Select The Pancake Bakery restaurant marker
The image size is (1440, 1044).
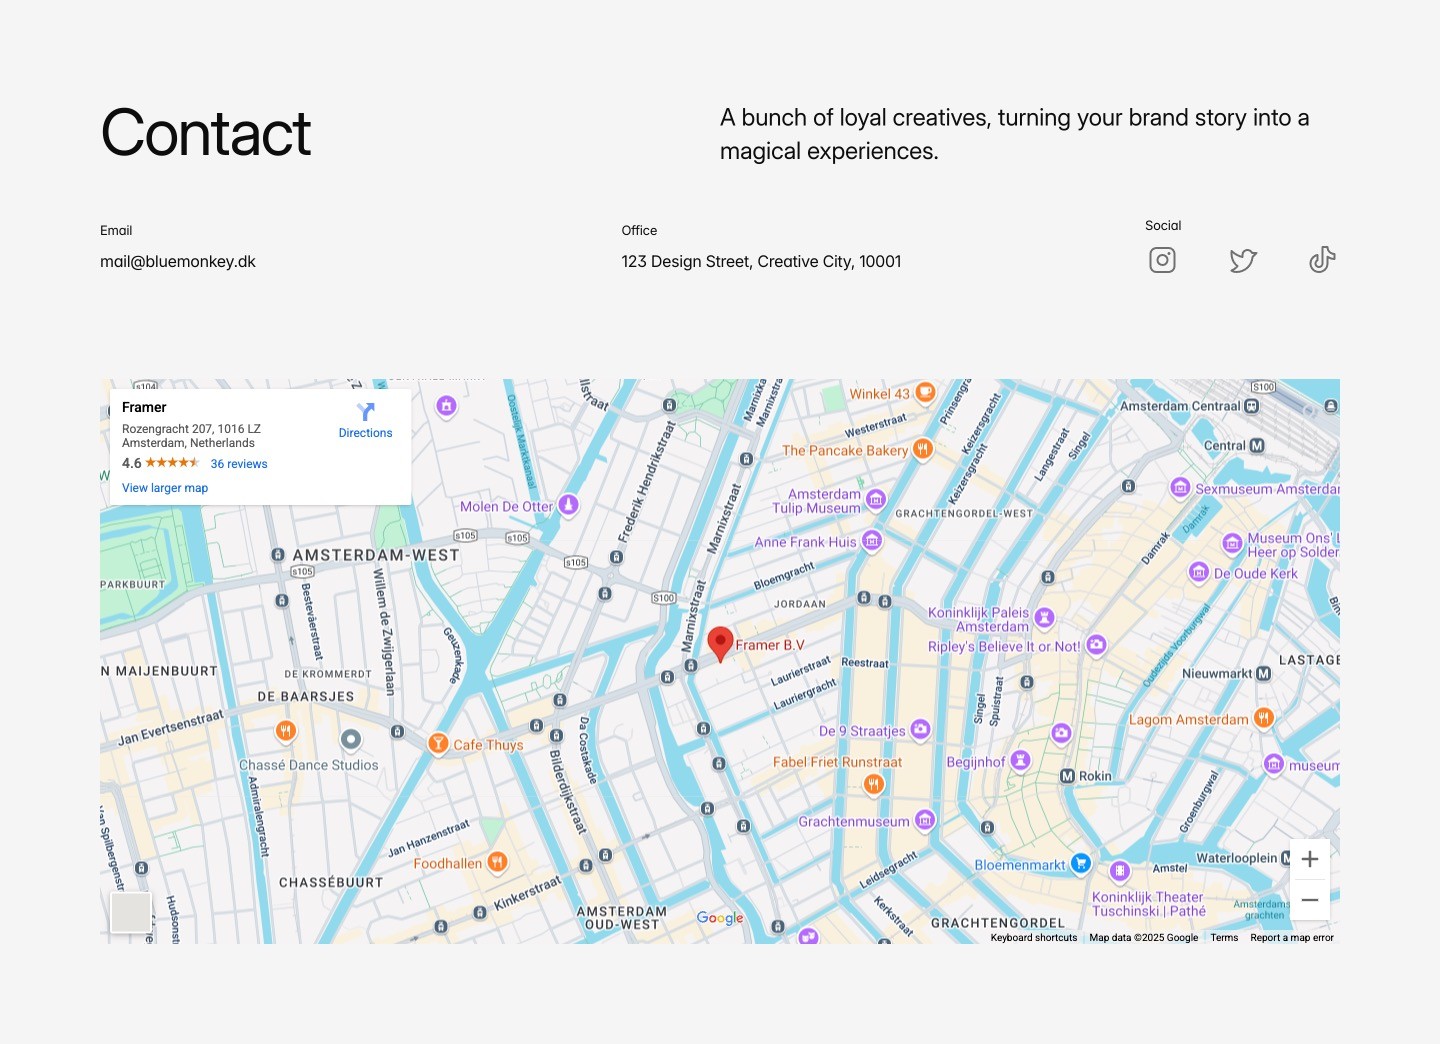tap(922, 449)
